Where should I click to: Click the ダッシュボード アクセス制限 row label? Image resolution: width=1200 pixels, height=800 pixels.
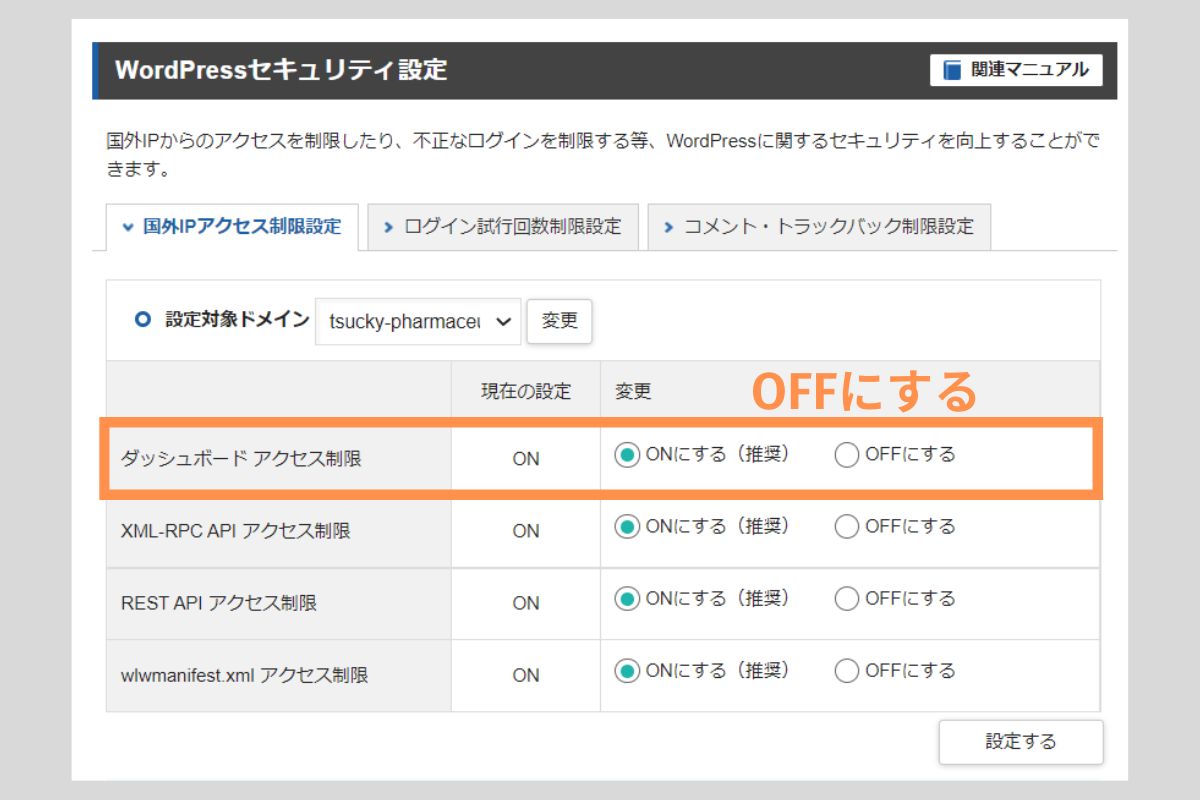click(241, 459)
